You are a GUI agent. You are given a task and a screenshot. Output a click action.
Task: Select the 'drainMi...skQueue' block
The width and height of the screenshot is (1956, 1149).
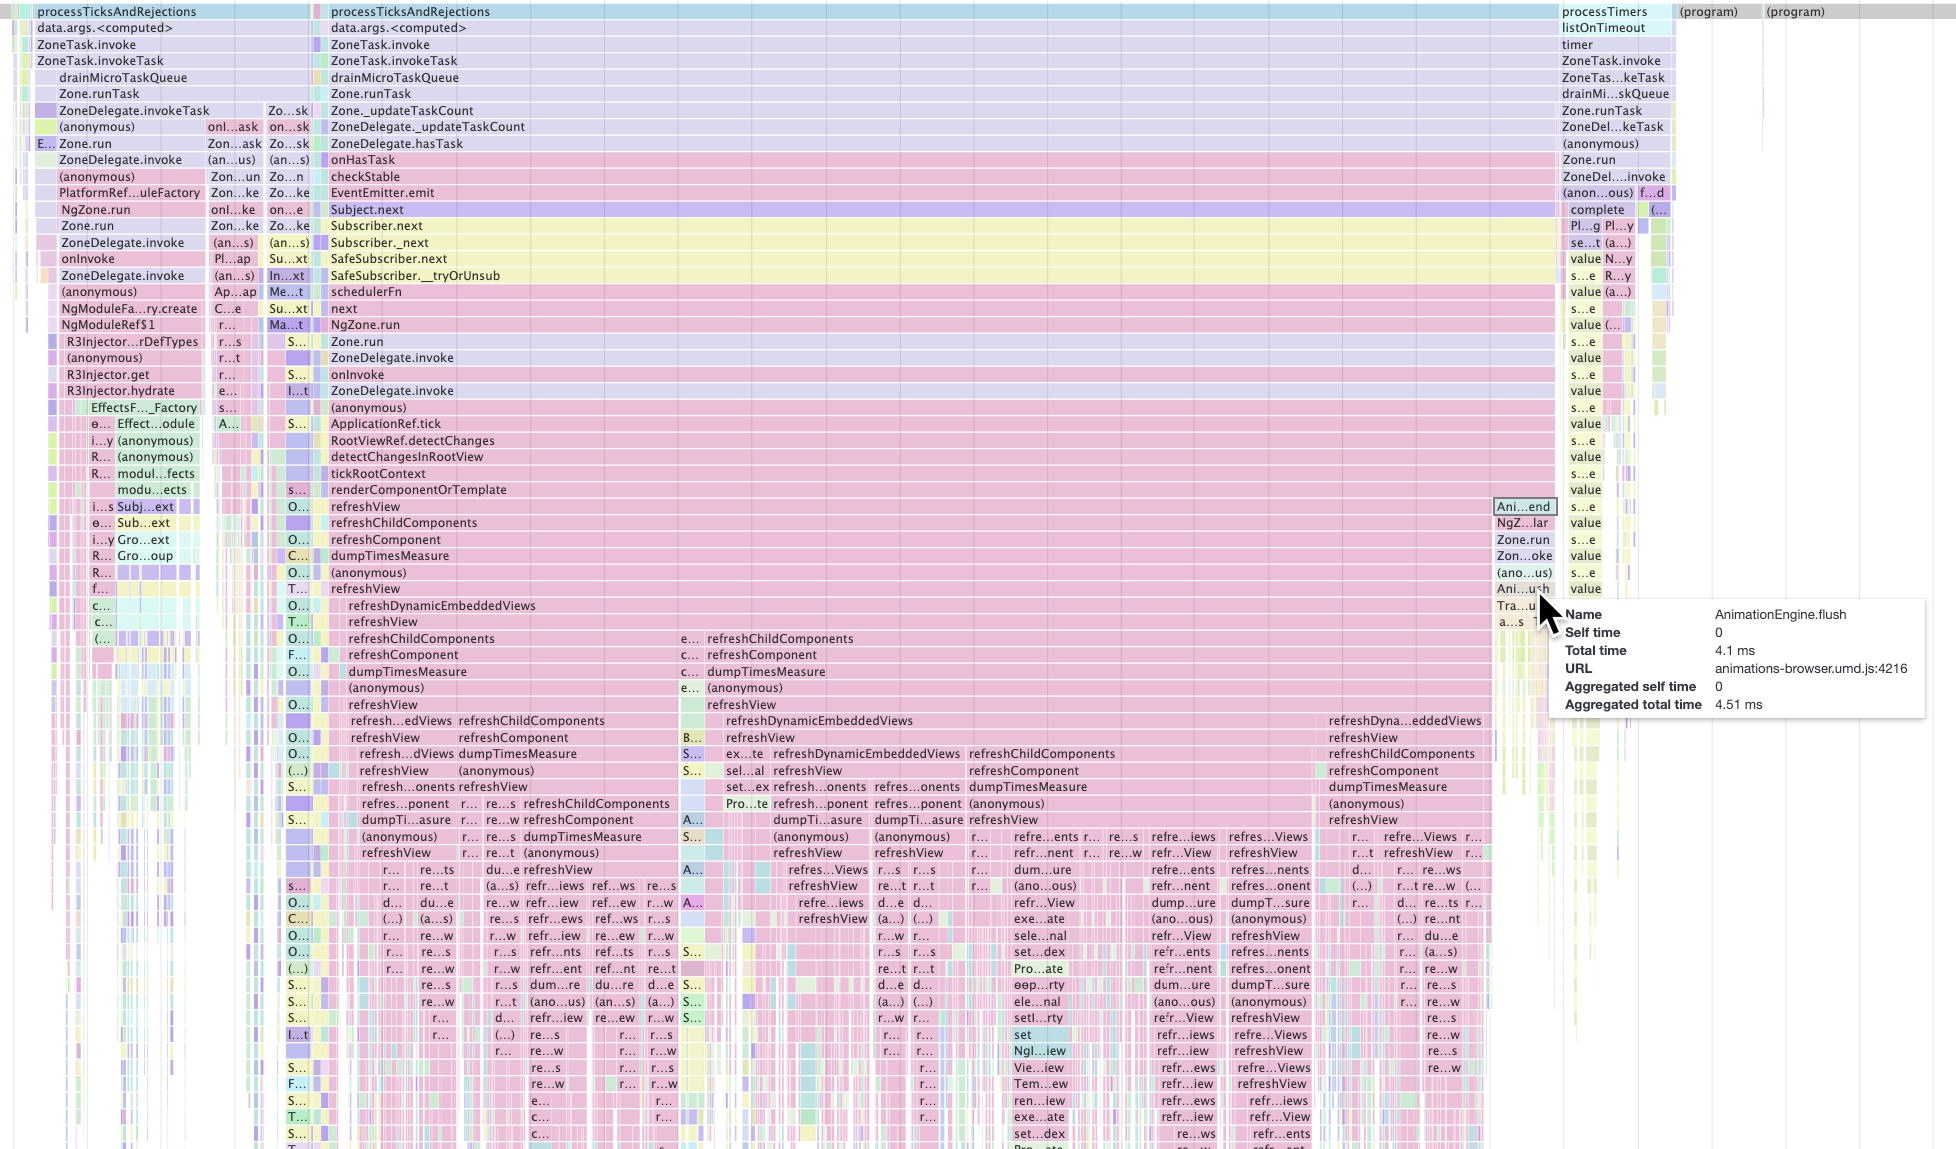click(1615, 94)
